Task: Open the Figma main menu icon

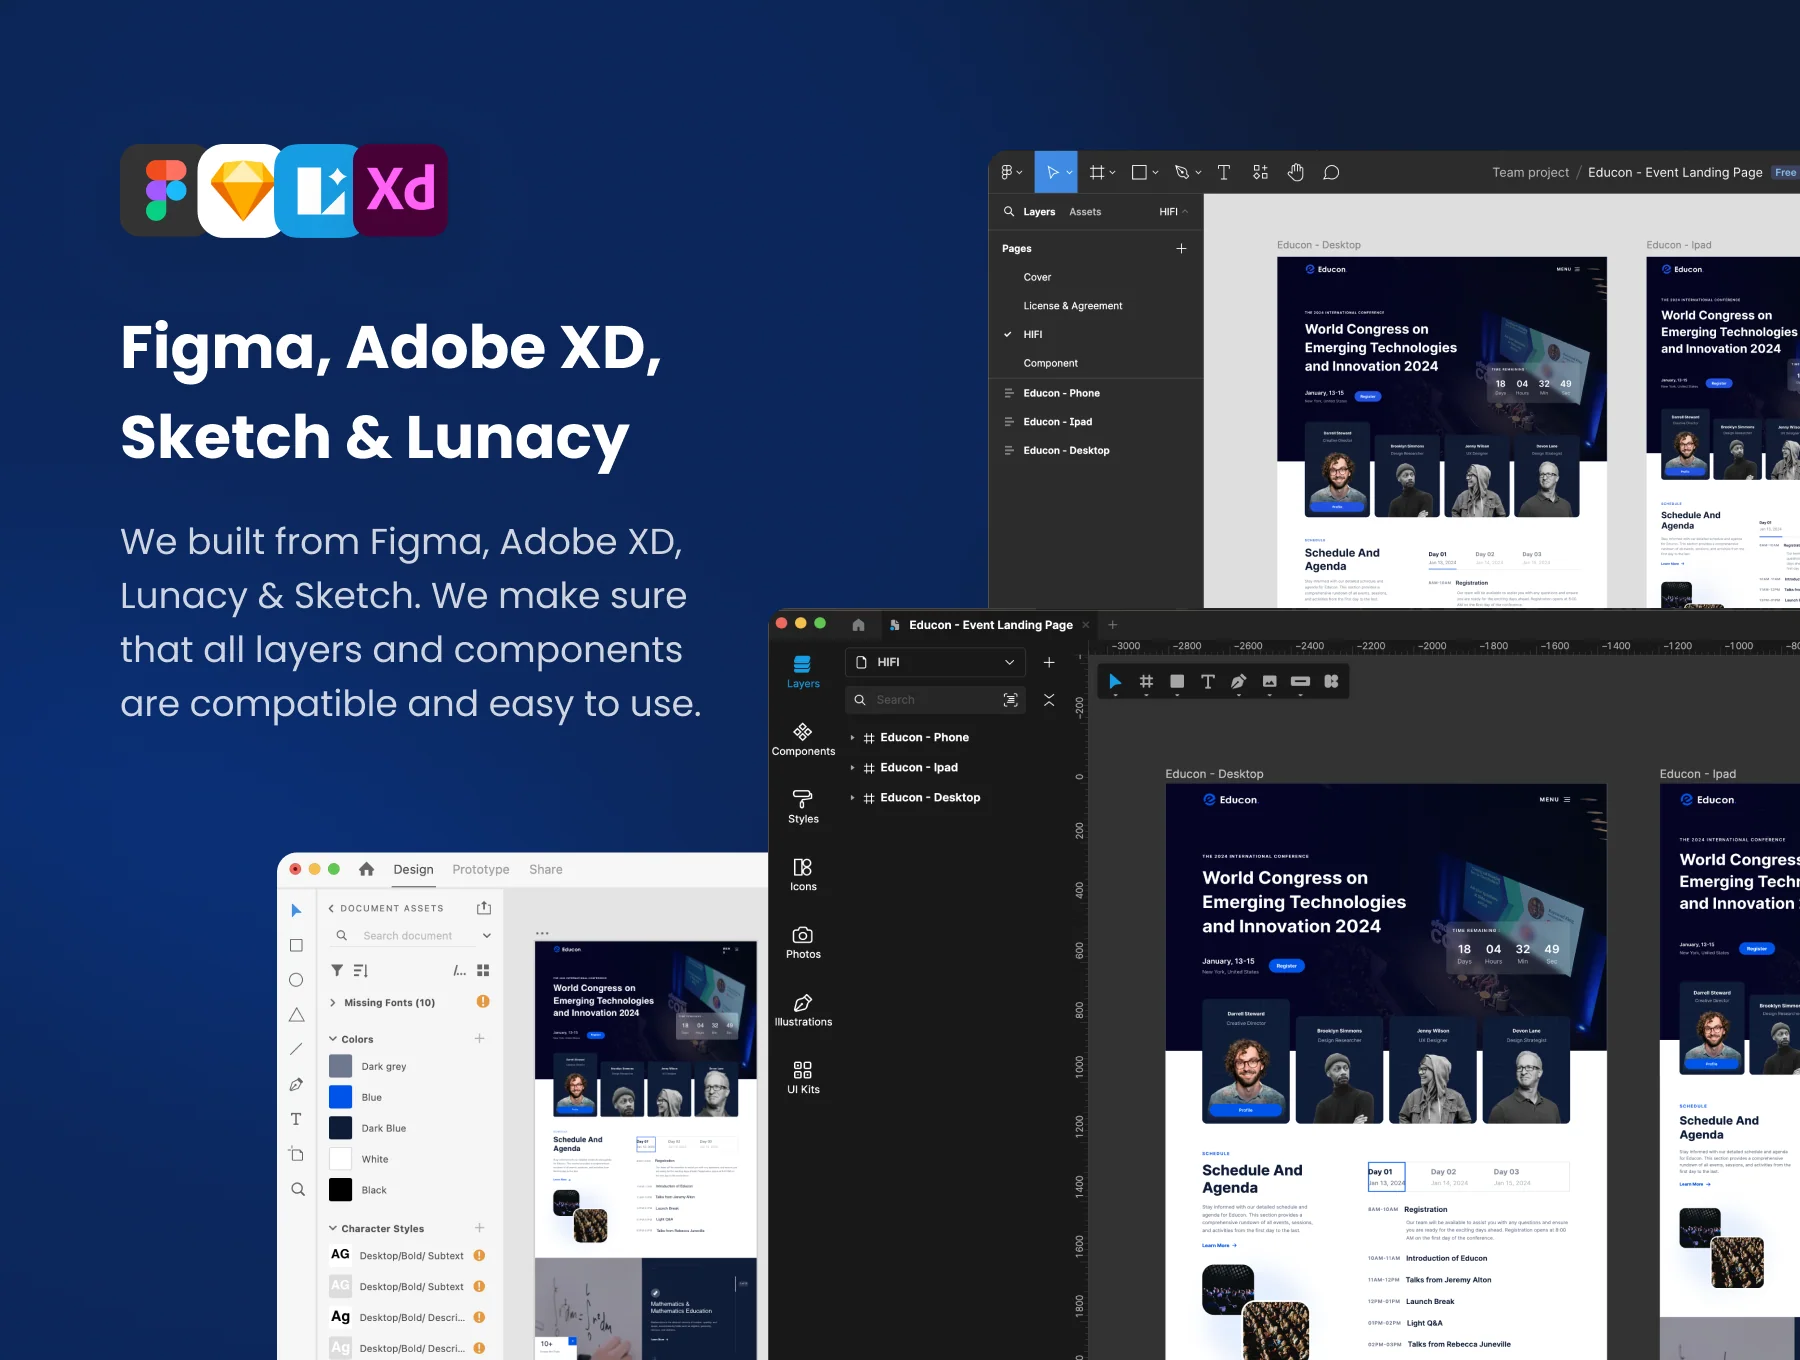Action: click(x=1011, y=172)
